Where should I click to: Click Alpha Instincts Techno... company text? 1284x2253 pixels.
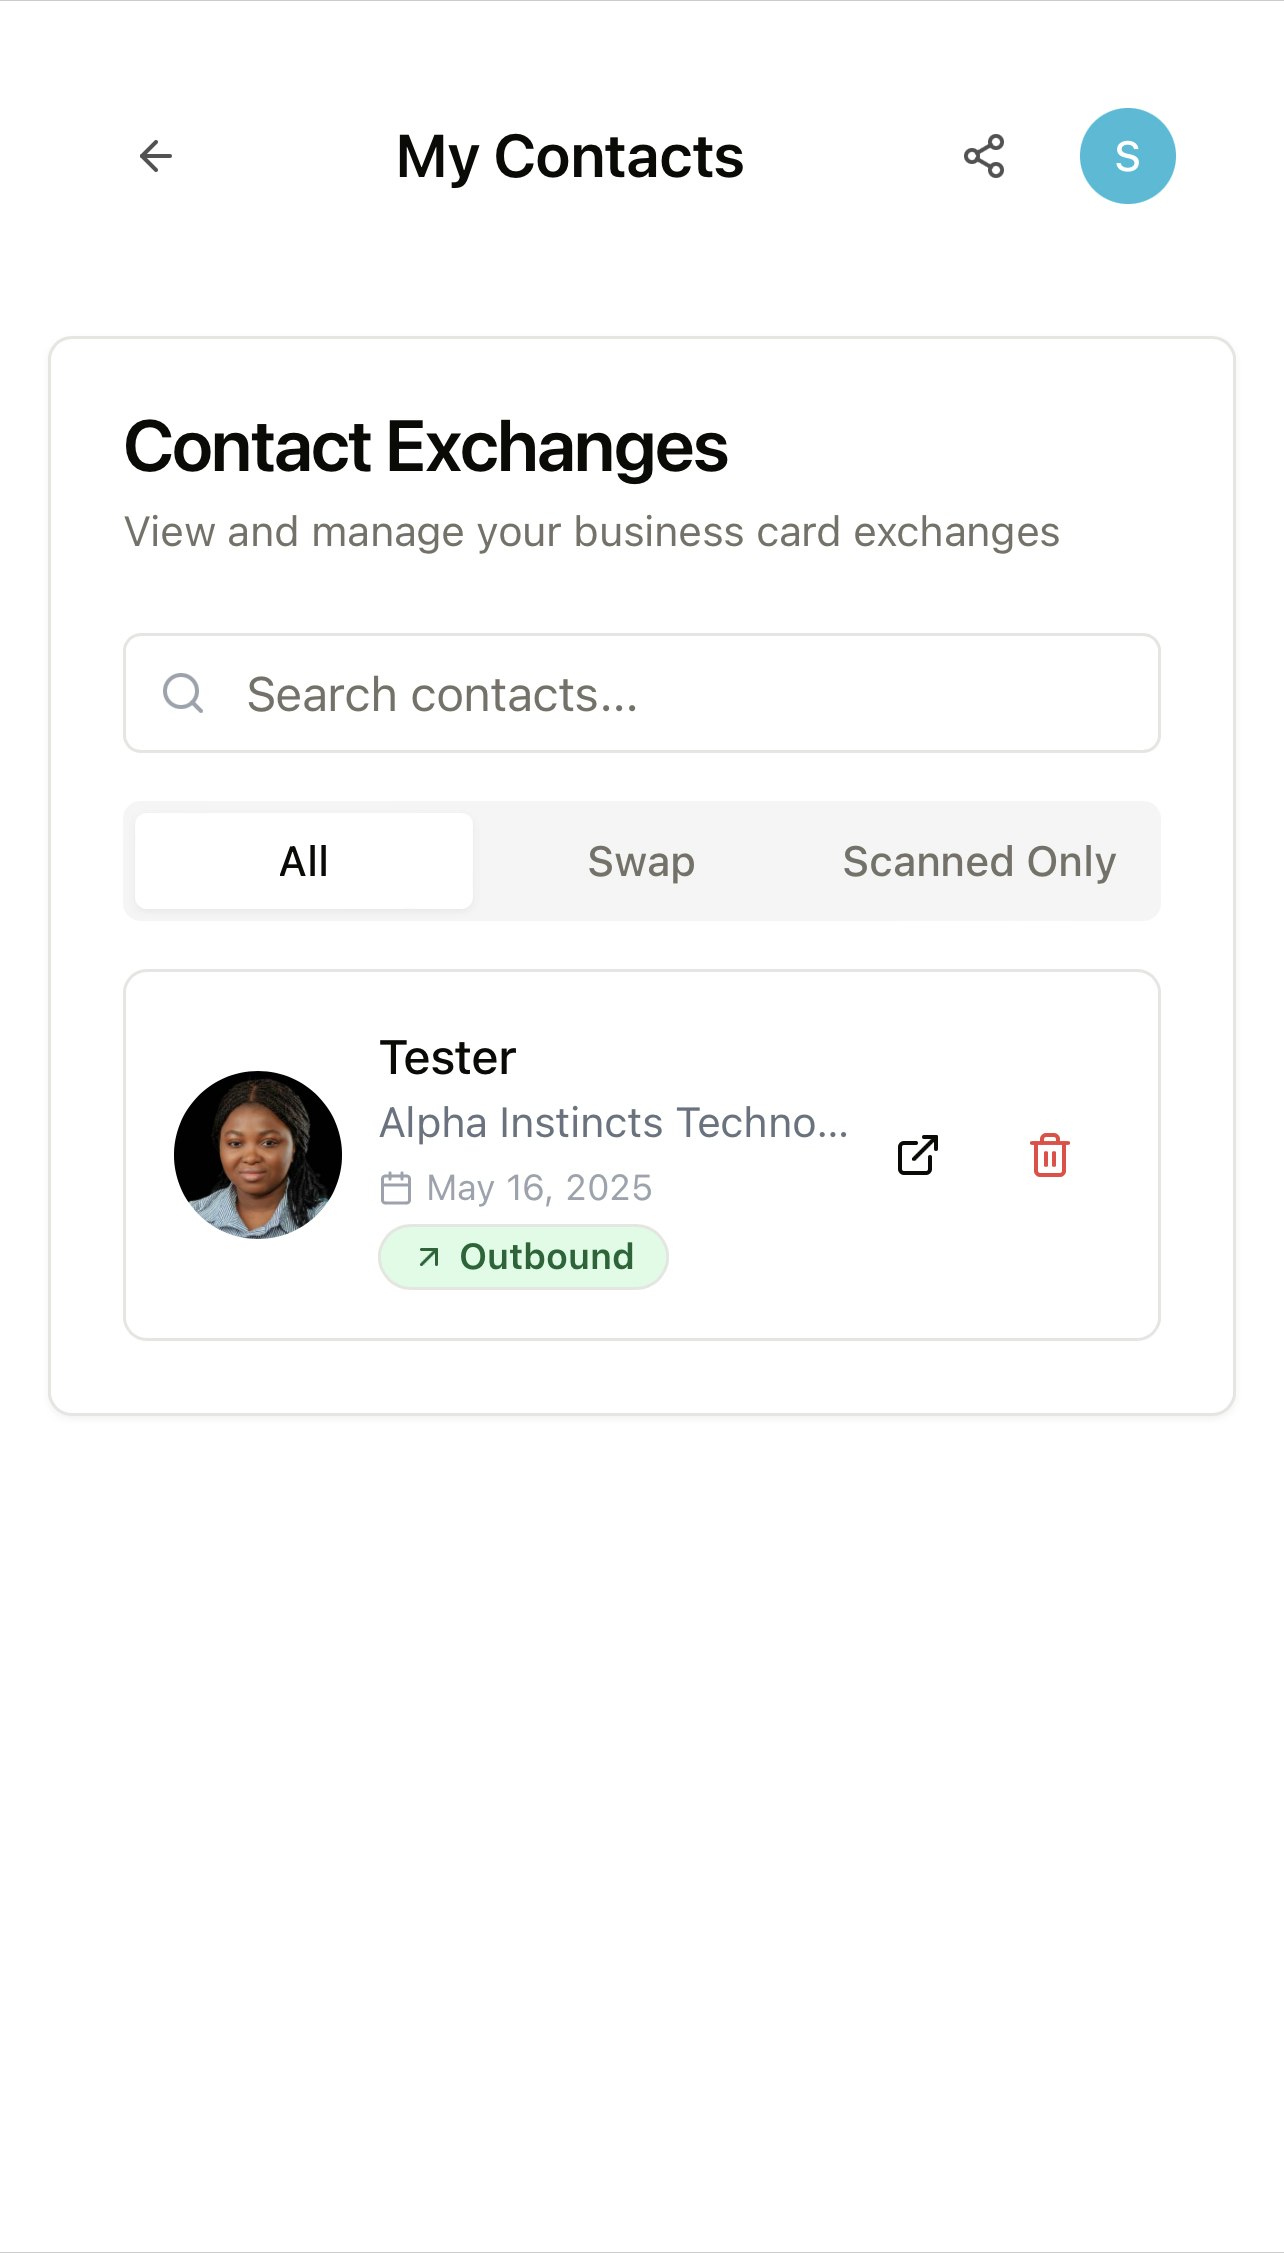[x=614, y=1123]
